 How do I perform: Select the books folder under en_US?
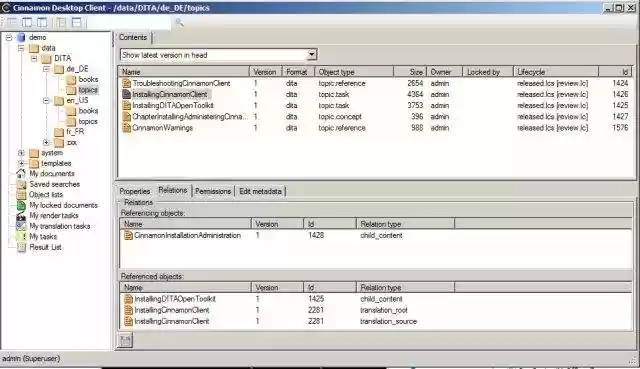click(88, 111)
